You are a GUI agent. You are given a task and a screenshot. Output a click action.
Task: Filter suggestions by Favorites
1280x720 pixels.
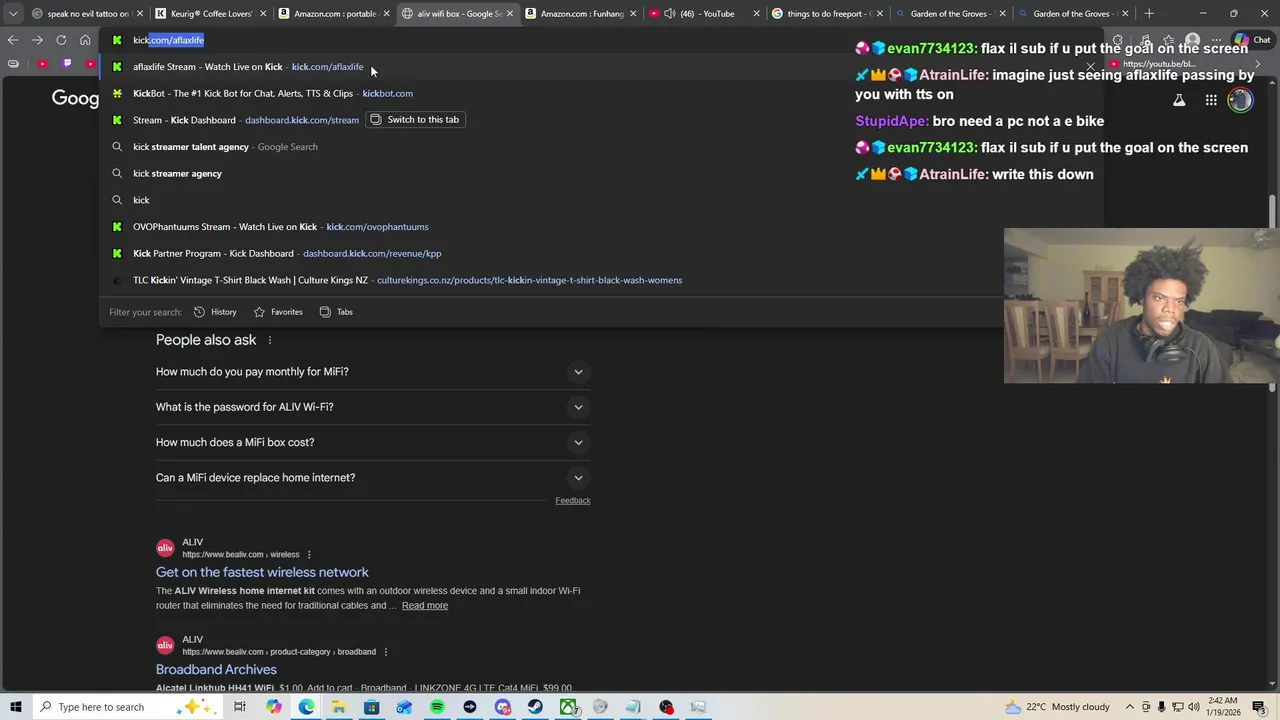click(x=278, y=312)
